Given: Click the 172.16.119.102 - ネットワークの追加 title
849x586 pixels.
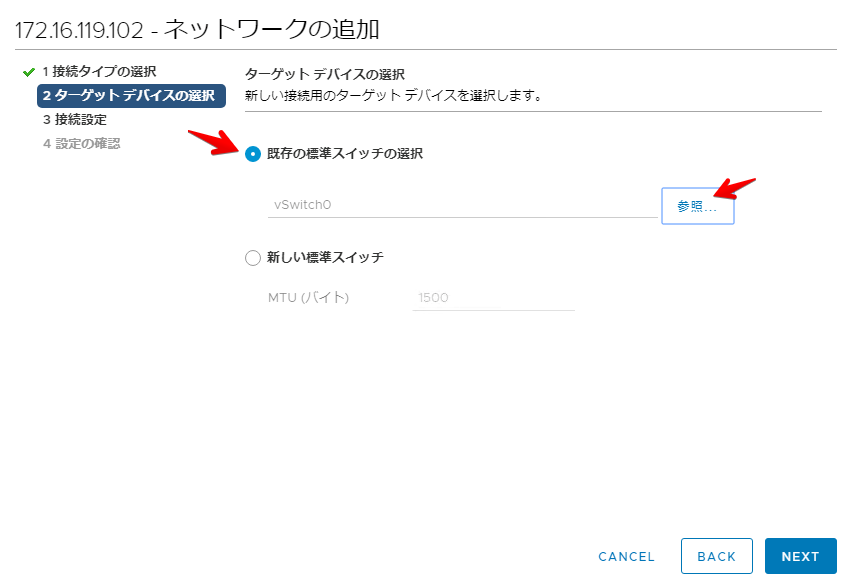Looking at the screenshot, I should 197,29.
